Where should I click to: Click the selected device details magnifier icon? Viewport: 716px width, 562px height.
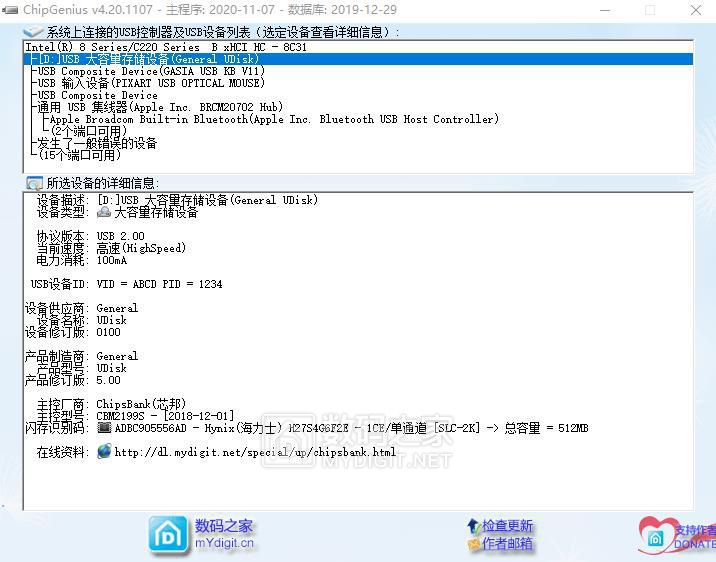coord(34,183)
